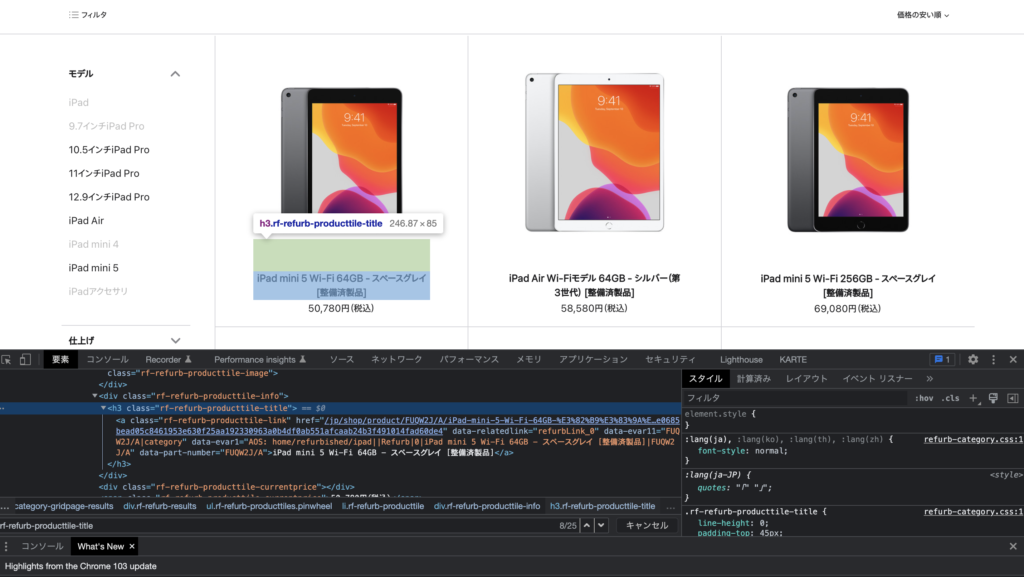Filter by 11インチiPad Pro model
The image size is (1024, 577).
pos(104,173)
